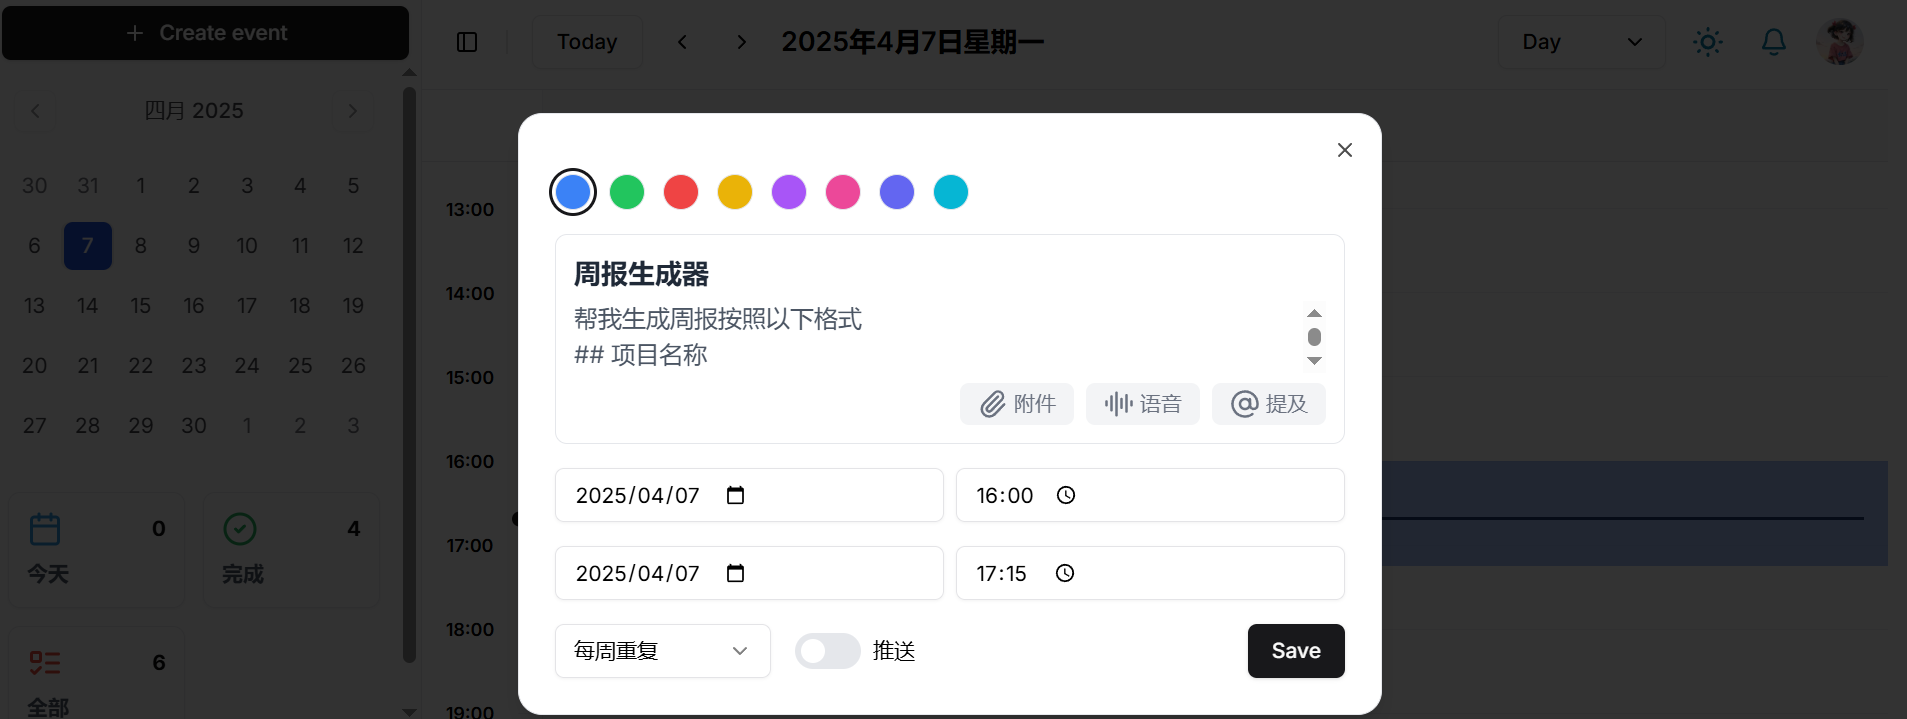1907x719 pixels.
Task: Click the 13:00 time label
Action: click(470, 210)
